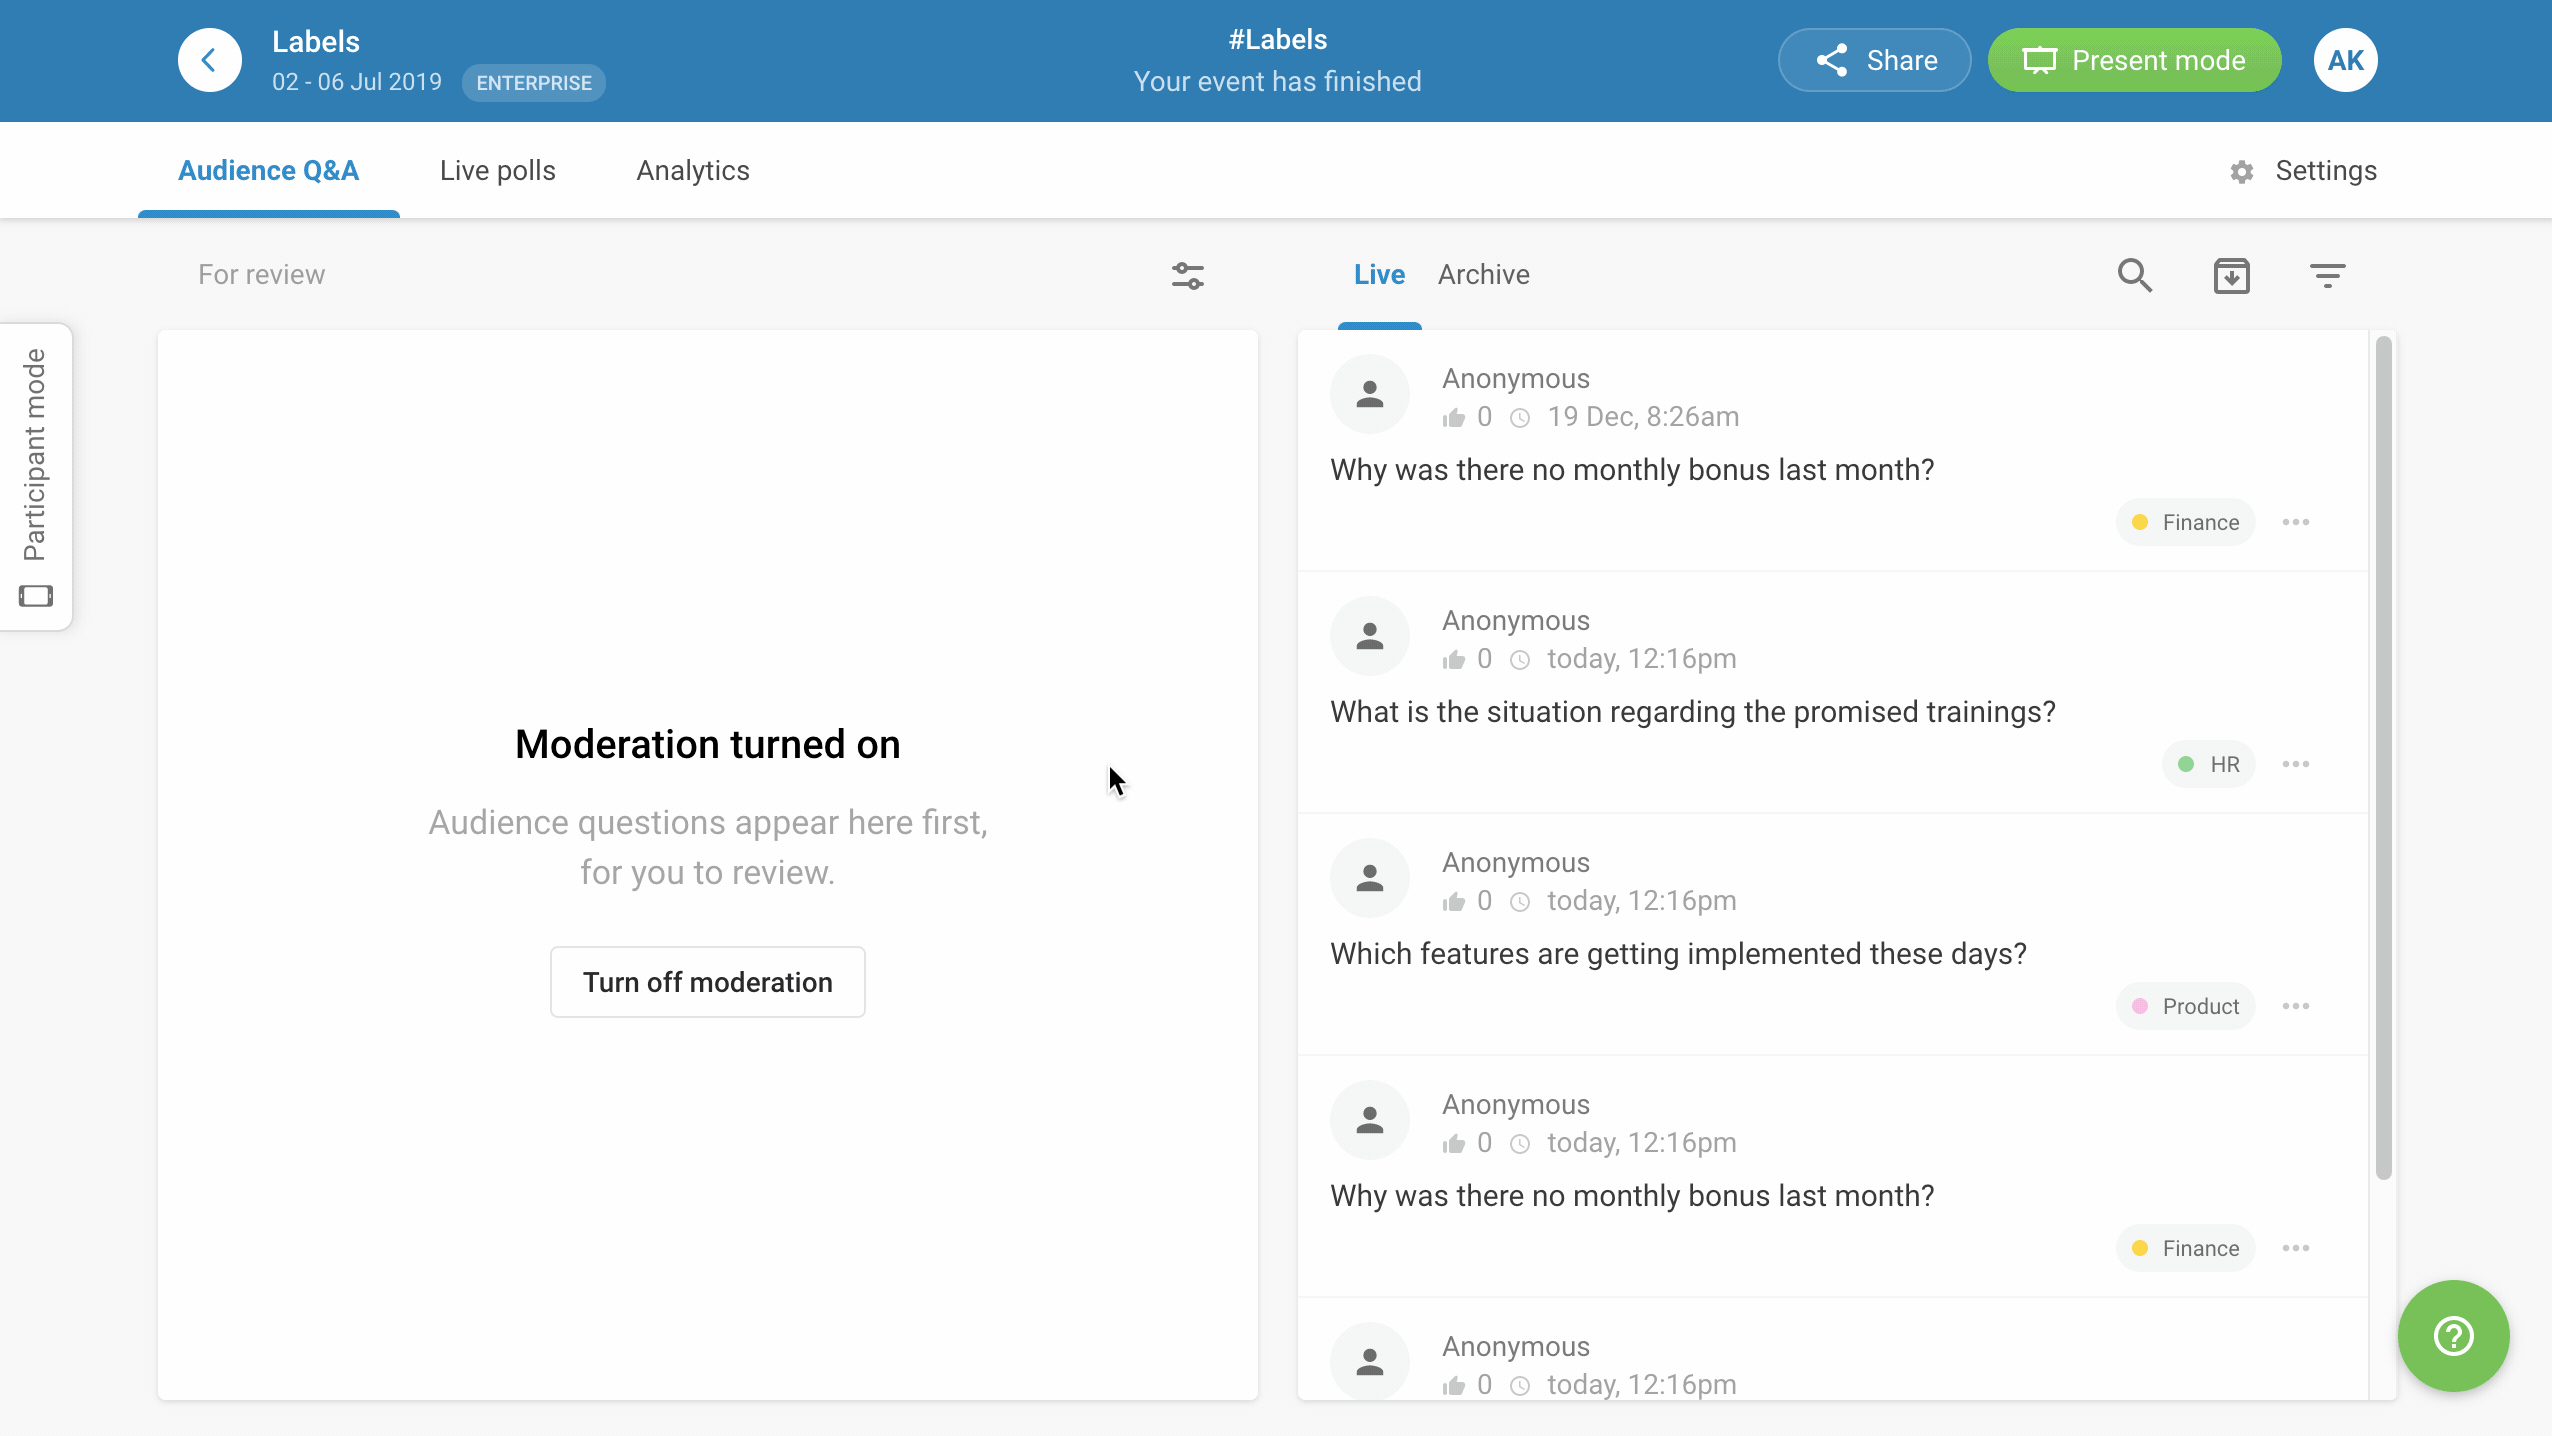Click the Participant mode device icon
This screenshot has height=1436, width=2552.
click(x=36, y=596)
